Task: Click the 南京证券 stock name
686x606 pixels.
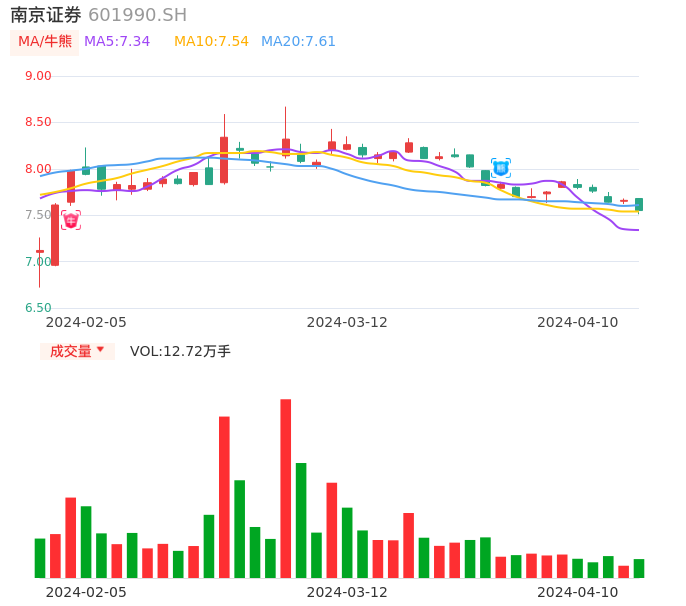Action: point(46,15)
